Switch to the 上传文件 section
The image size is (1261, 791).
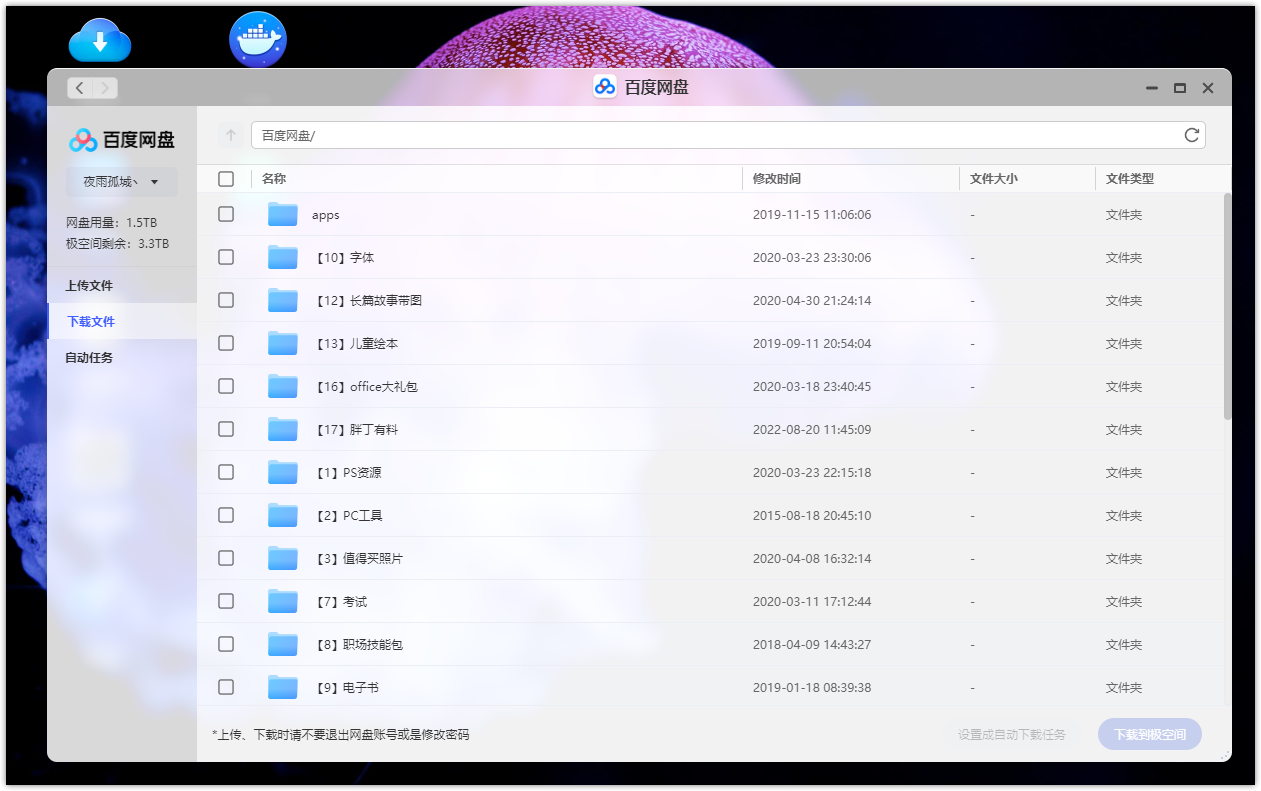[x=122, y=285]
